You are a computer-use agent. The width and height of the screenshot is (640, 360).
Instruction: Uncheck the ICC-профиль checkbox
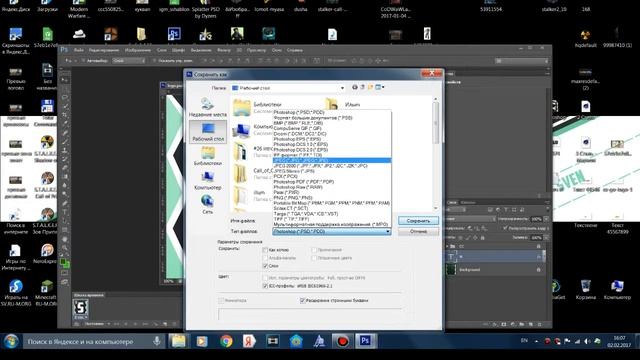click(x=265, y=286)
